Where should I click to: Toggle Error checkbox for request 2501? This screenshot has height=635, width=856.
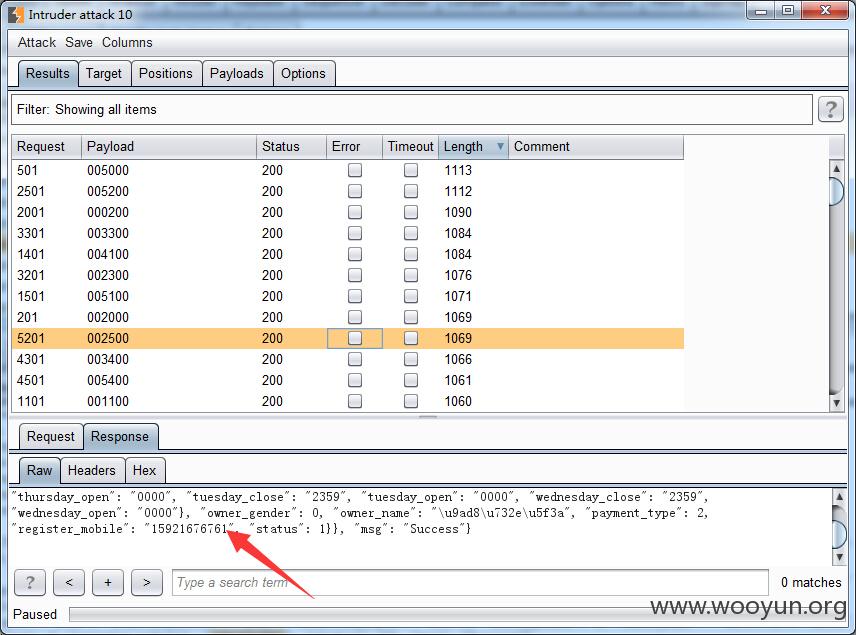coord(355,191)
